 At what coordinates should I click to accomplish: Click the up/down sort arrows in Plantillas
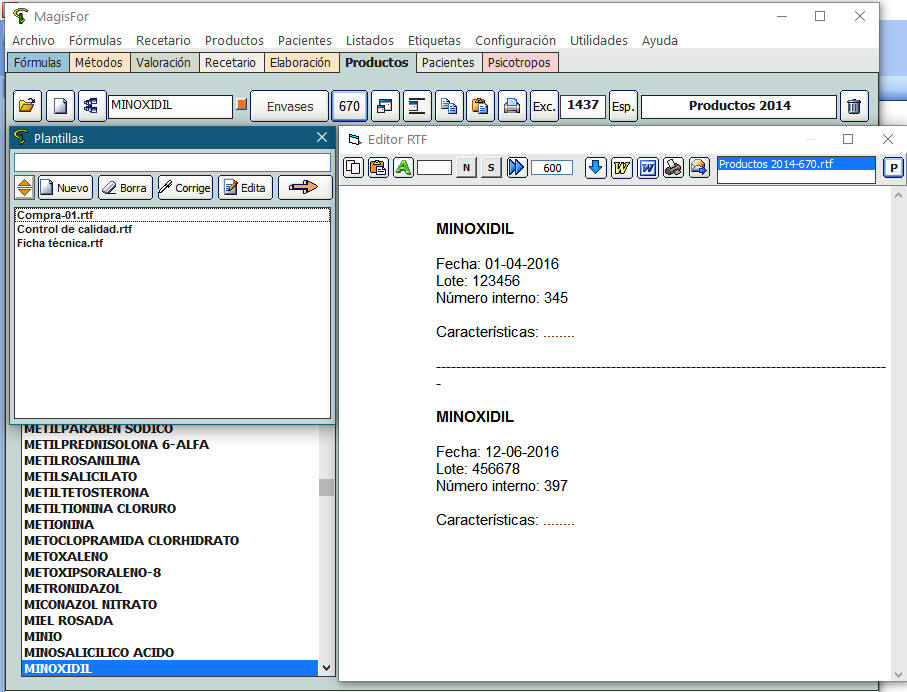tap(25, 187)
